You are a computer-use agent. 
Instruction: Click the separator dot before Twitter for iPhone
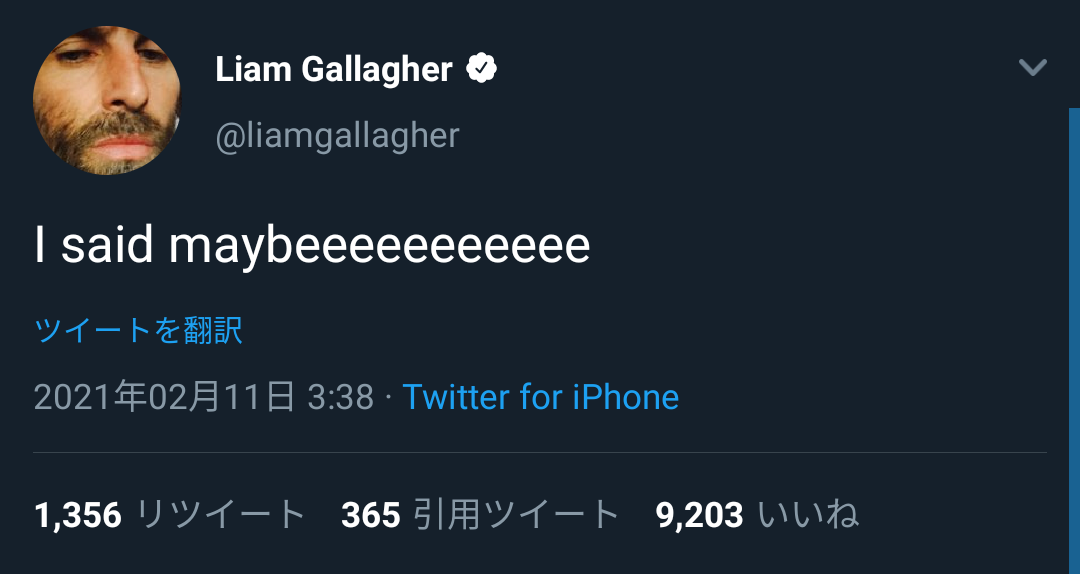(388, 399)
